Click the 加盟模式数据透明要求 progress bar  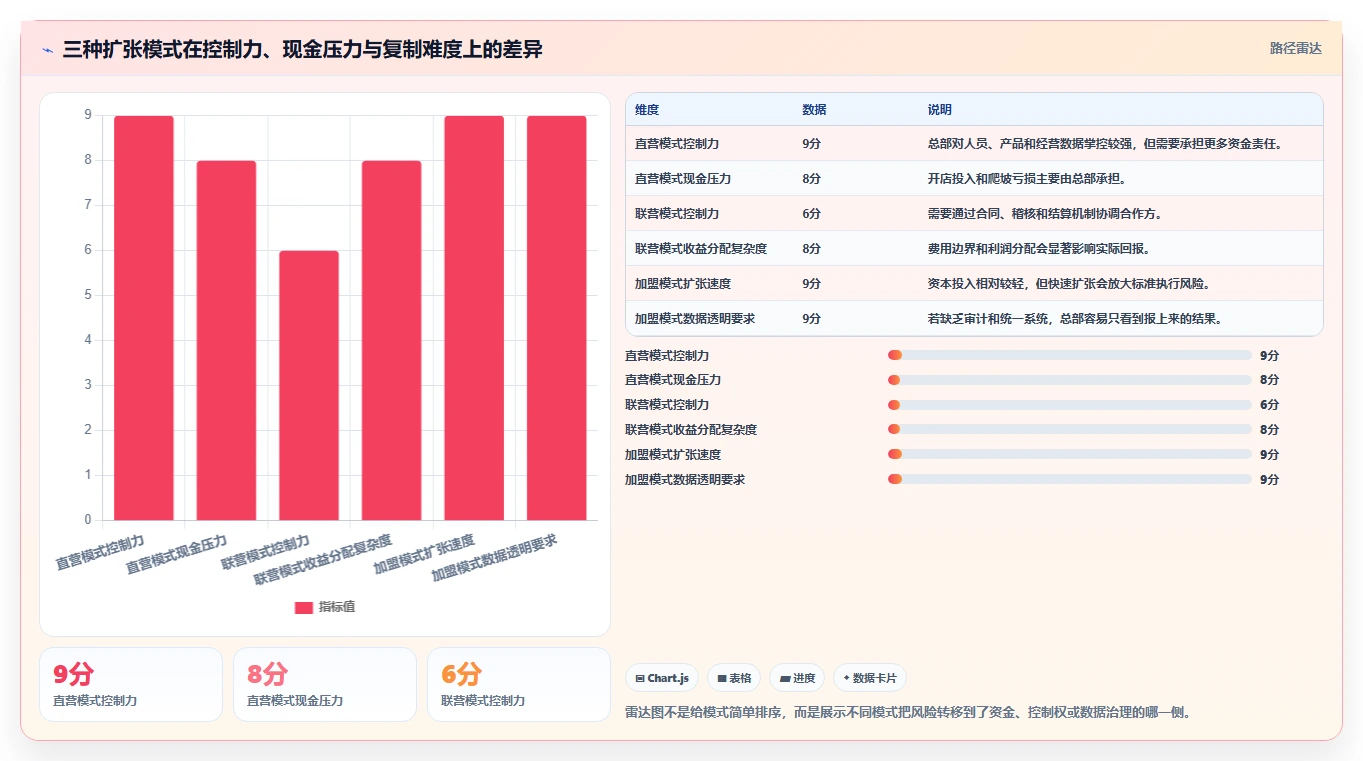coord(1070,479)
